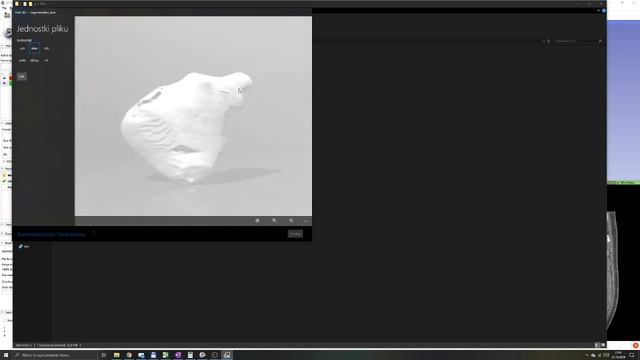
Task: Select the cm unit option
Action: tap(47, 49)
